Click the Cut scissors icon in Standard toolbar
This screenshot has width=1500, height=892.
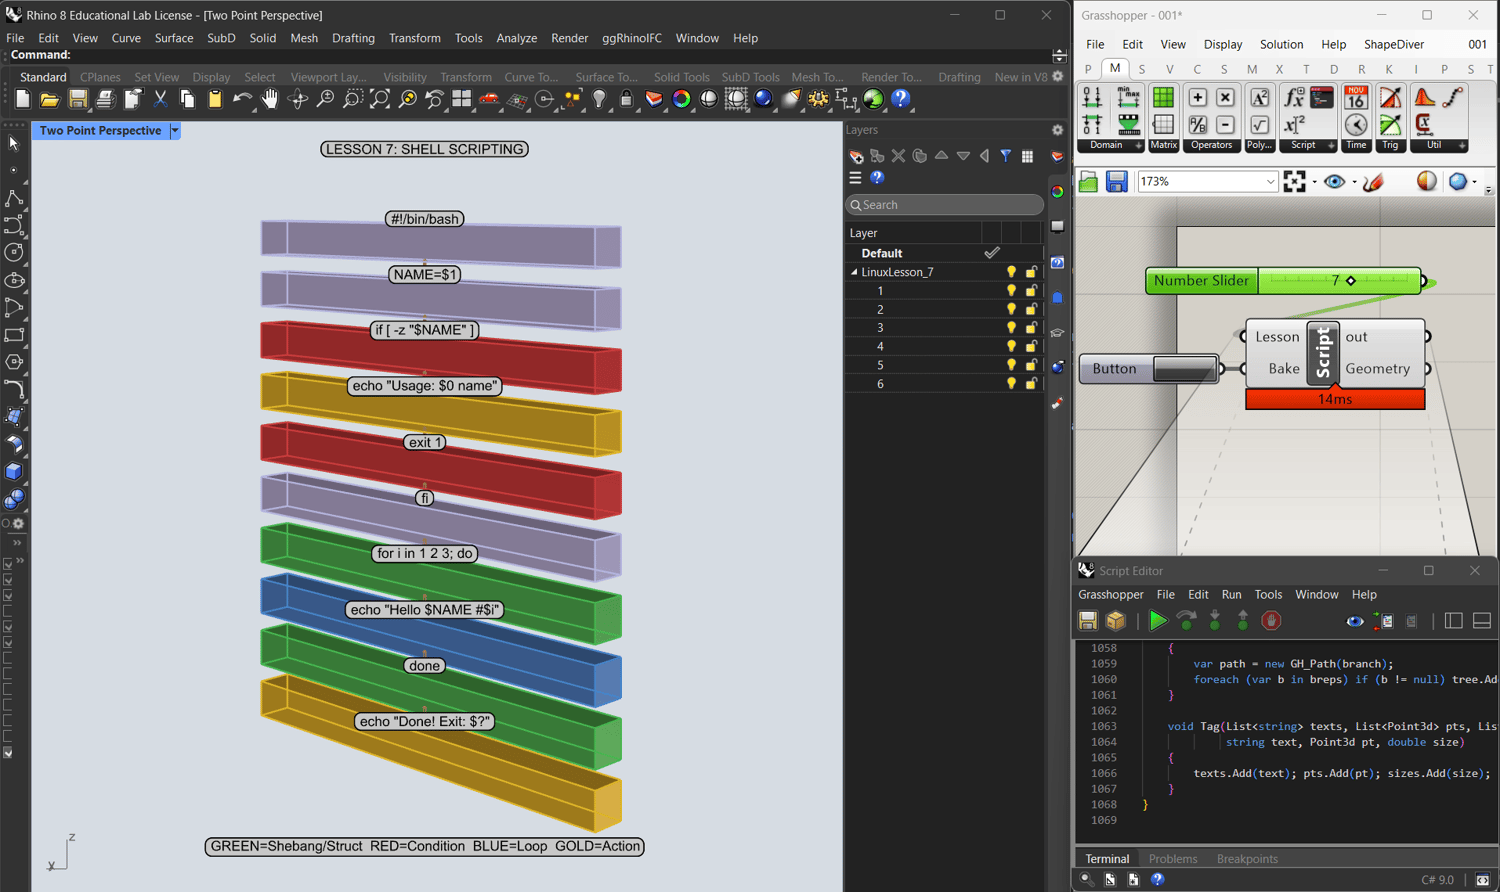pyautogui.click(x=160, y=99)
